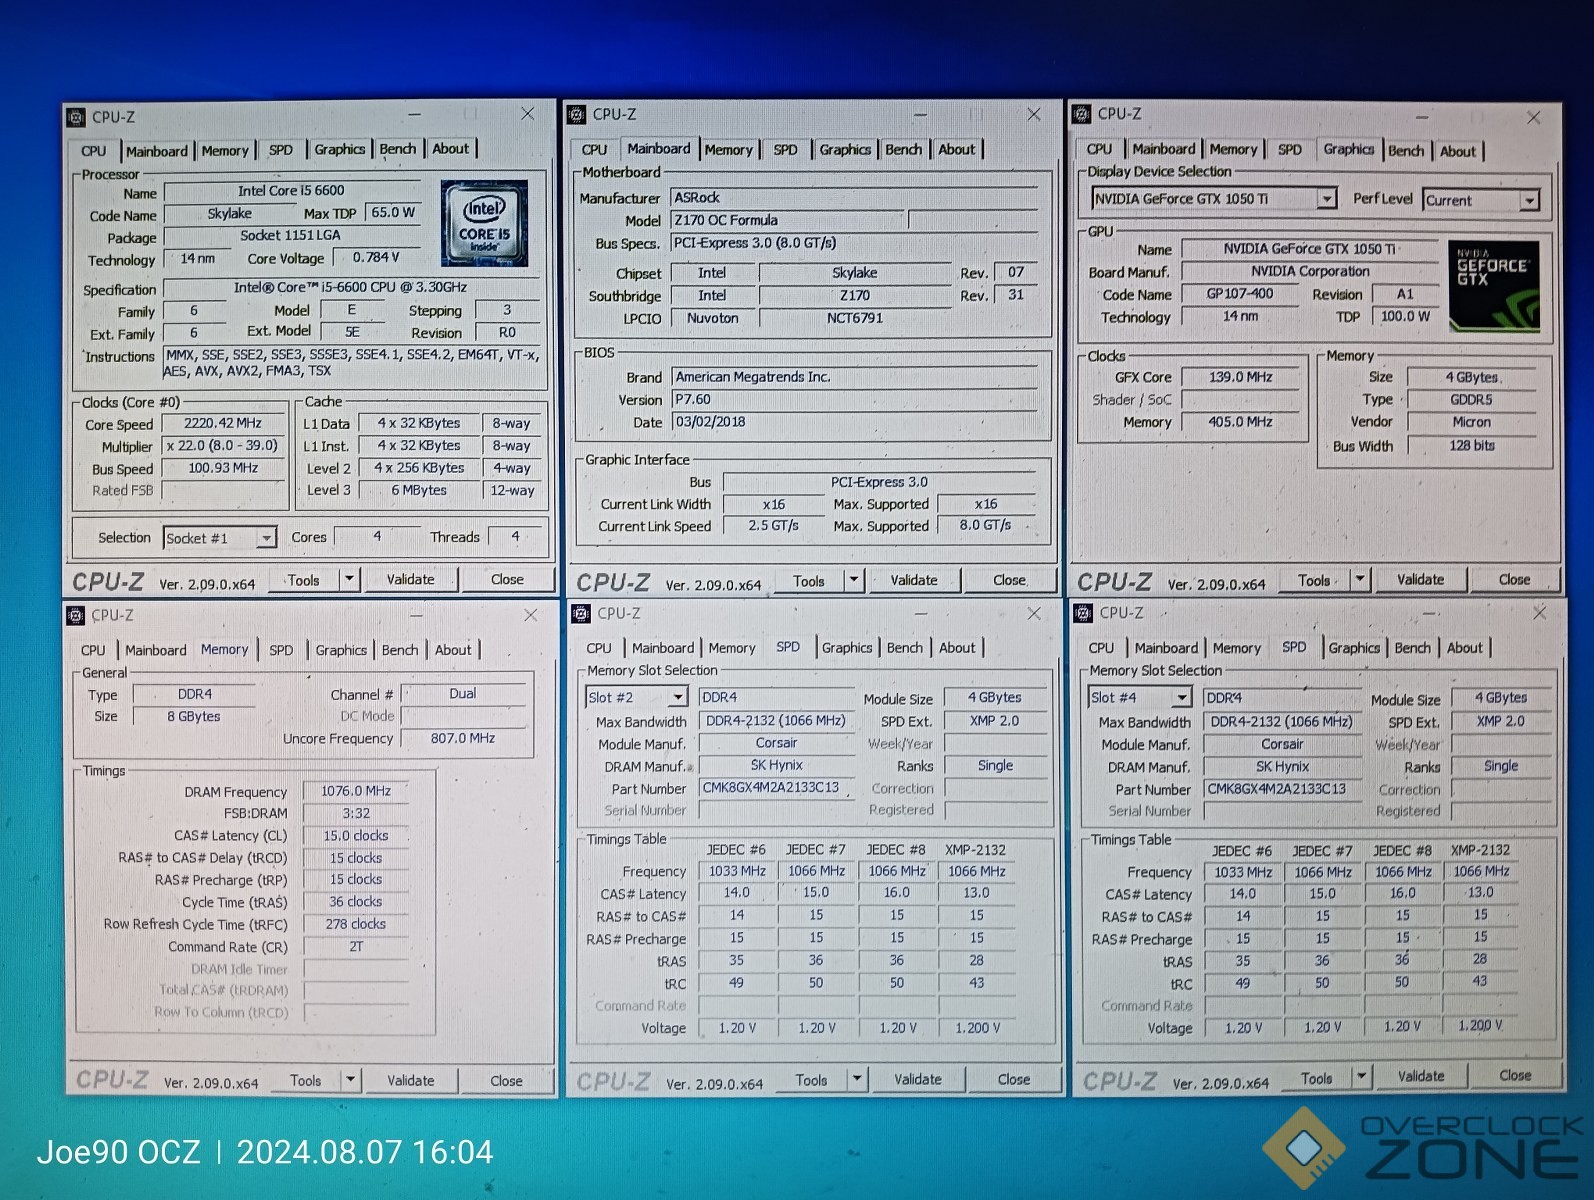Viewport: 1594px width, 1200px height.
Task: Click Validate in the GeForce graphics window
Action: tap(1420, 579)
